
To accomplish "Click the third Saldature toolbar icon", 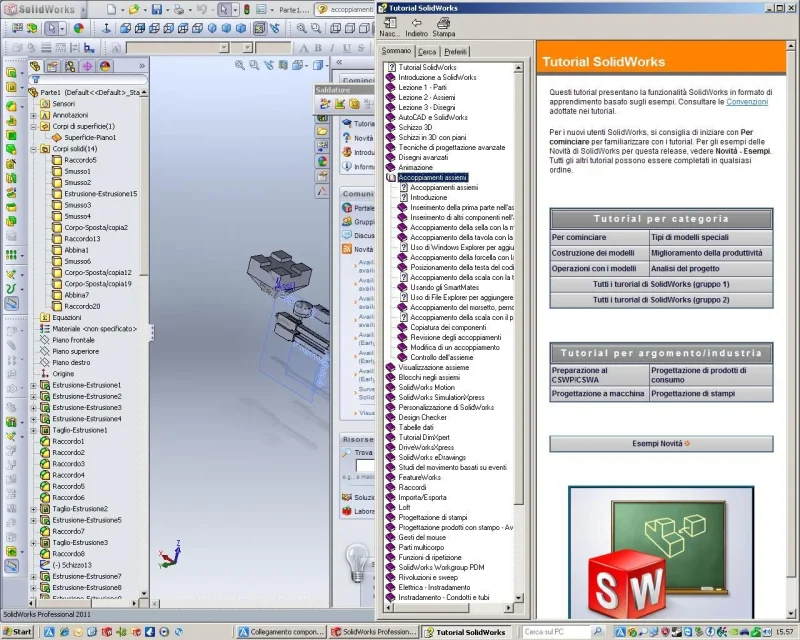I will point(354,104).
